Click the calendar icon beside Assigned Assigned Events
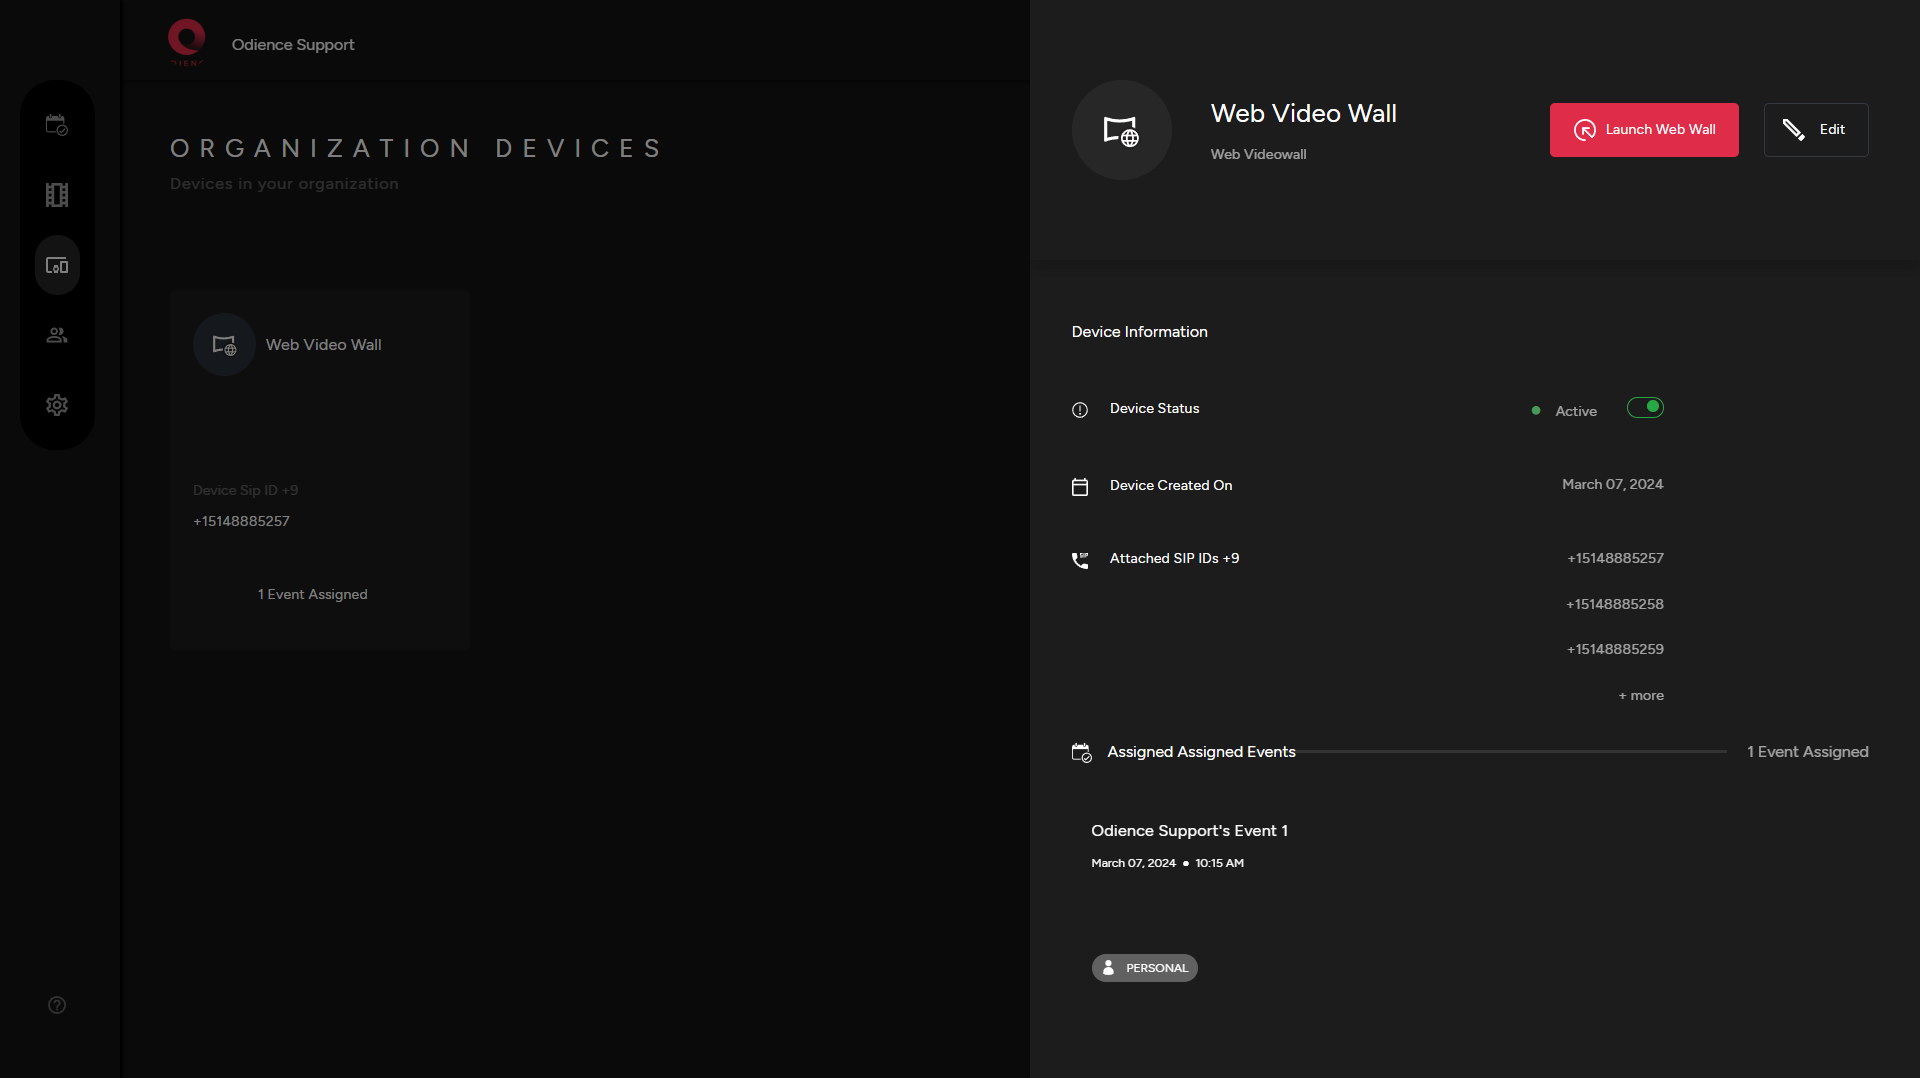Image resolution: width=1920 pixels, height=1078 pixels. coord(1081,751)
